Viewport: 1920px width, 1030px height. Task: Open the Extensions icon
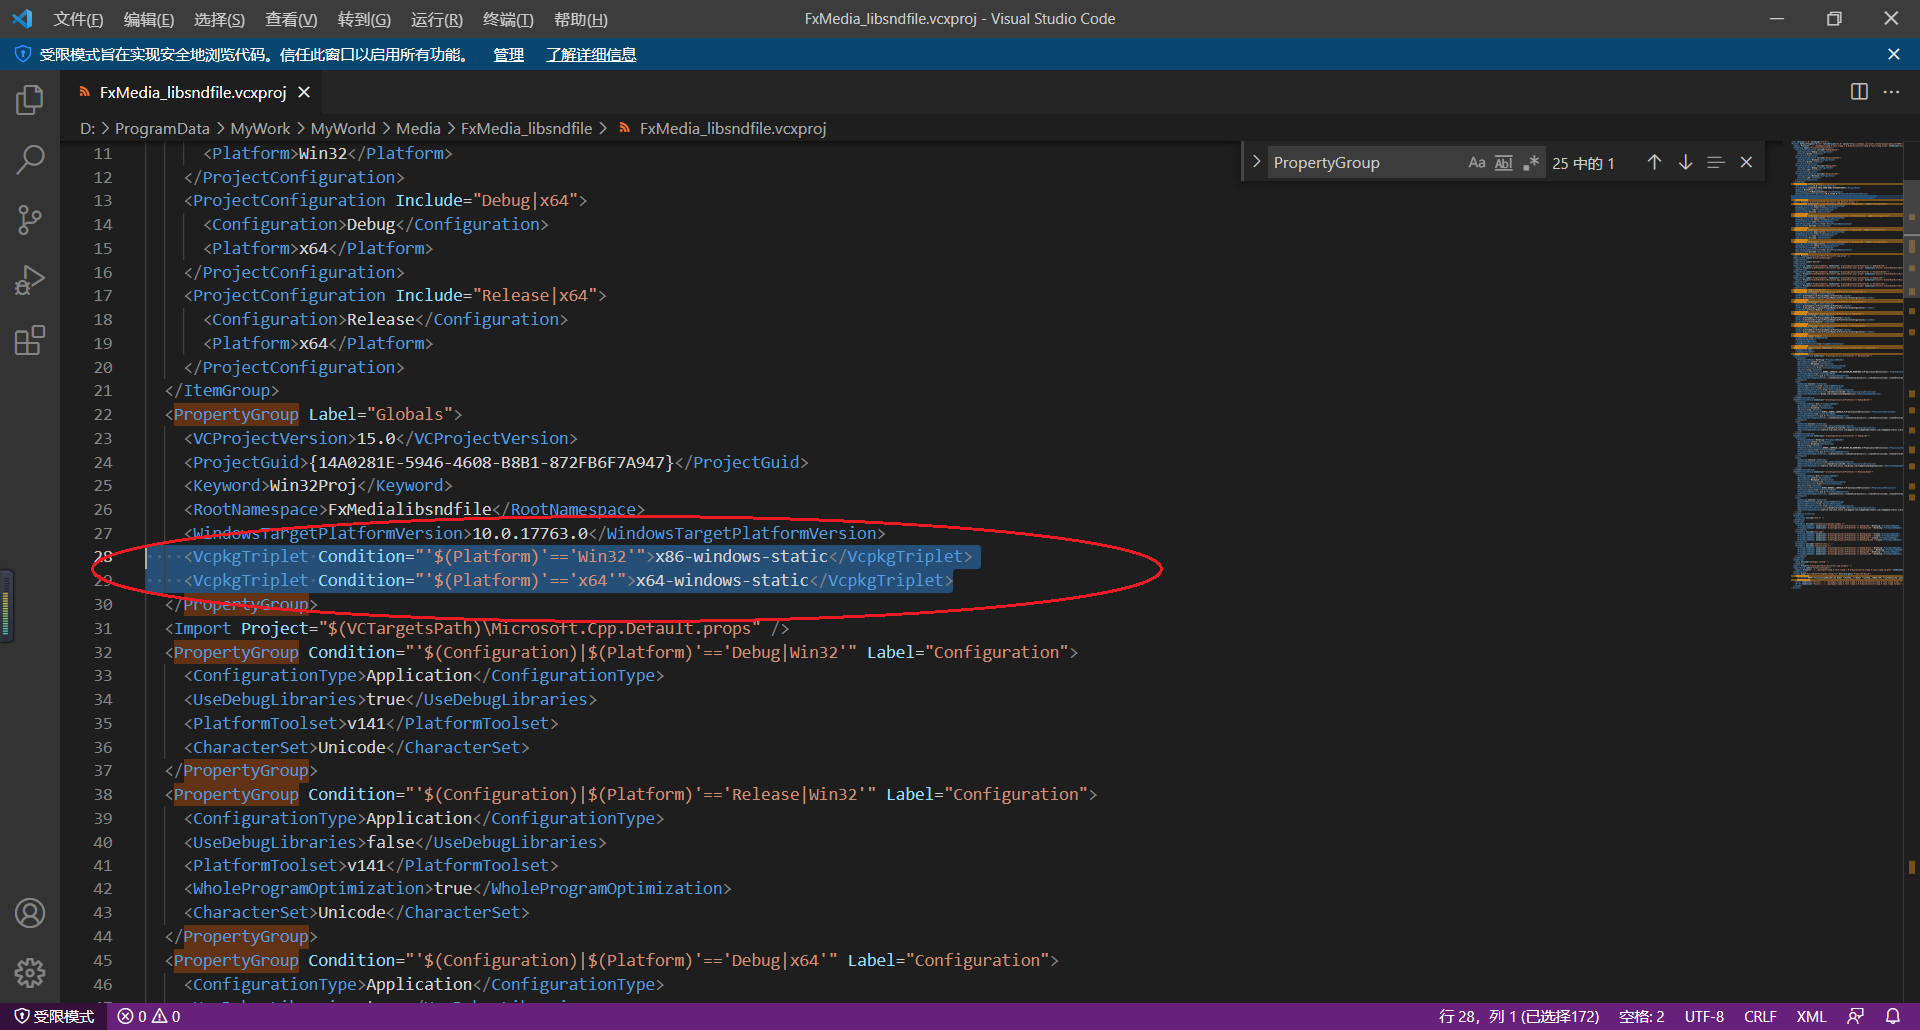point(30,340)
